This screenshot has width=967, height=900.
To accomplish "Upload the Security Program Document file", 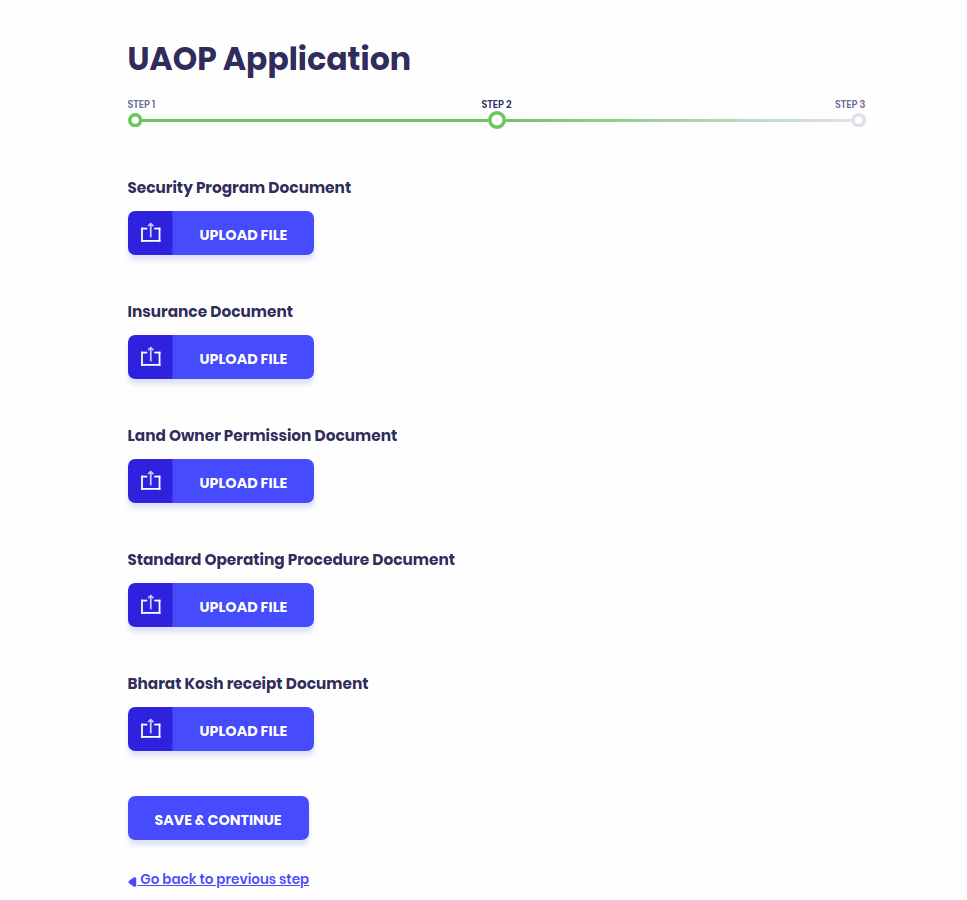I will point(242,232).
